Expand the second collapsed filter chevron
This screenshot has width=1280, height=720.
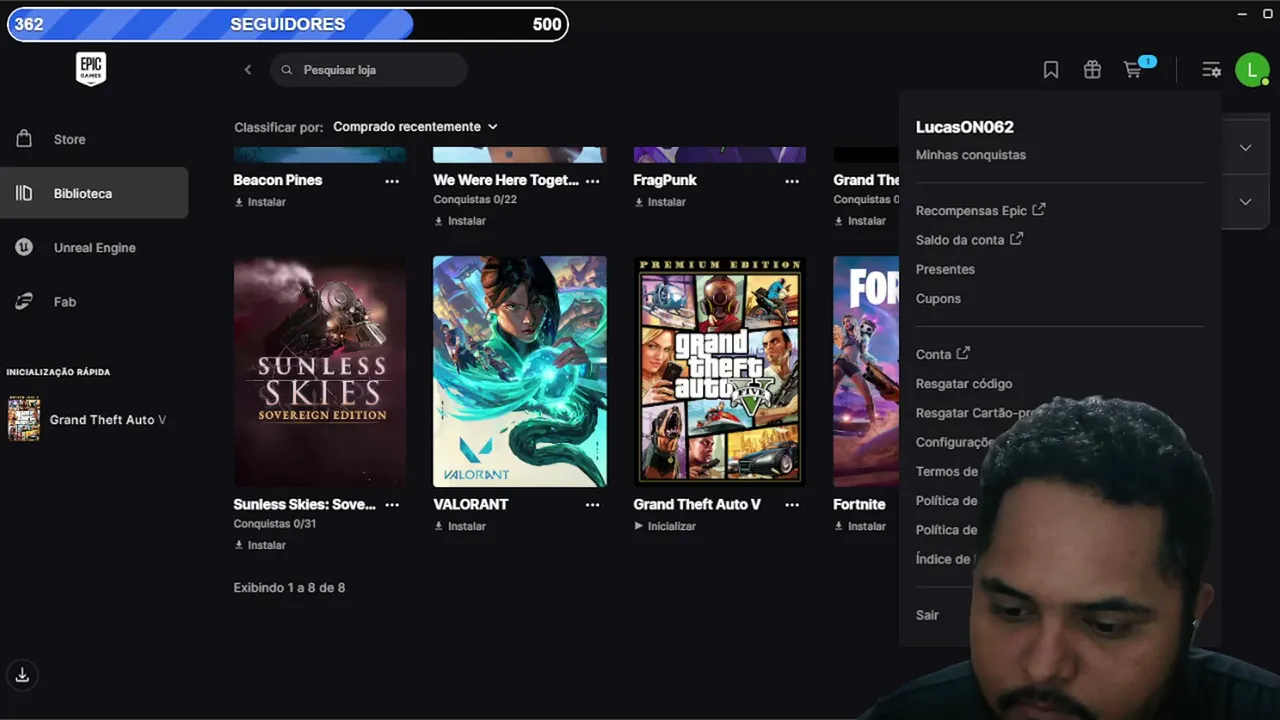[1245, 201]
